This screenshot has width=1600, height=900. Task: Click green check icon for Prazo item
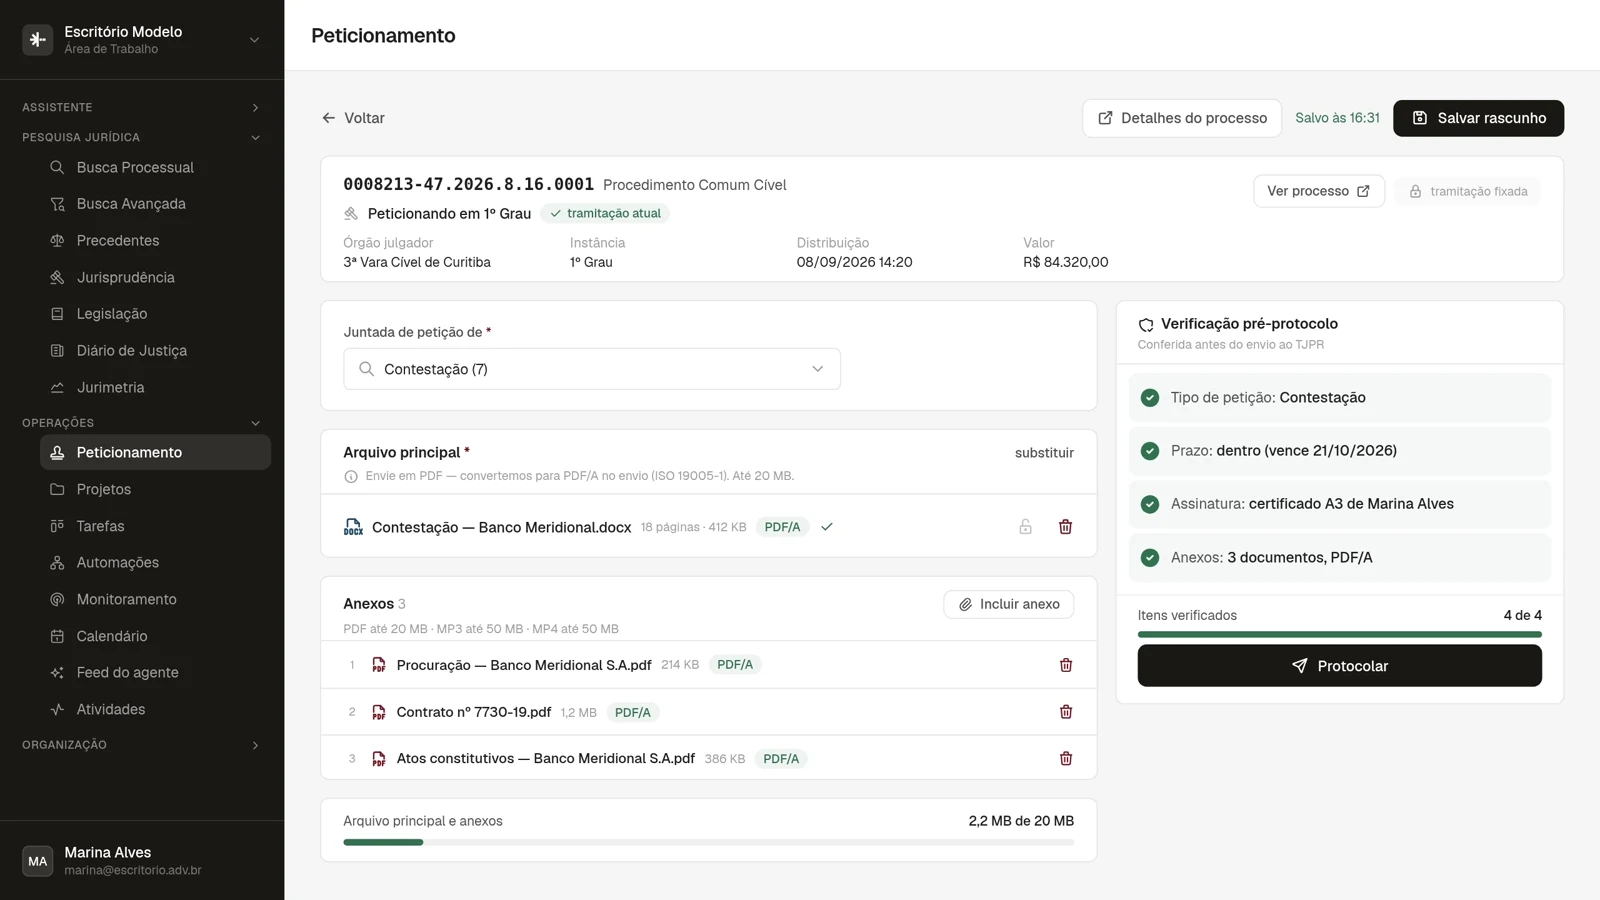tap(1150, 451)
